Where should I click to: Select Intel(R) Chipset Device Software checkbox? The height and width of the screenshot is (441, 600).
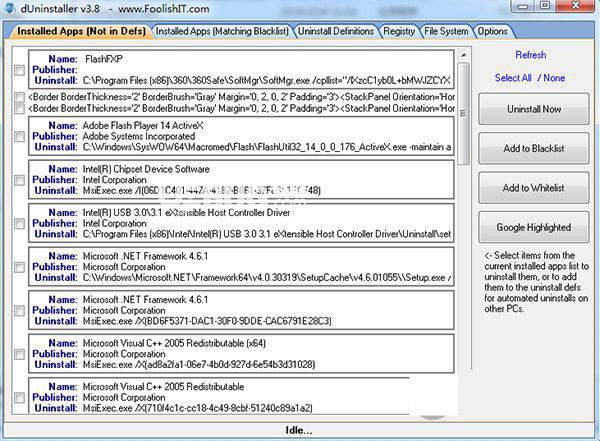pos(19,180)
